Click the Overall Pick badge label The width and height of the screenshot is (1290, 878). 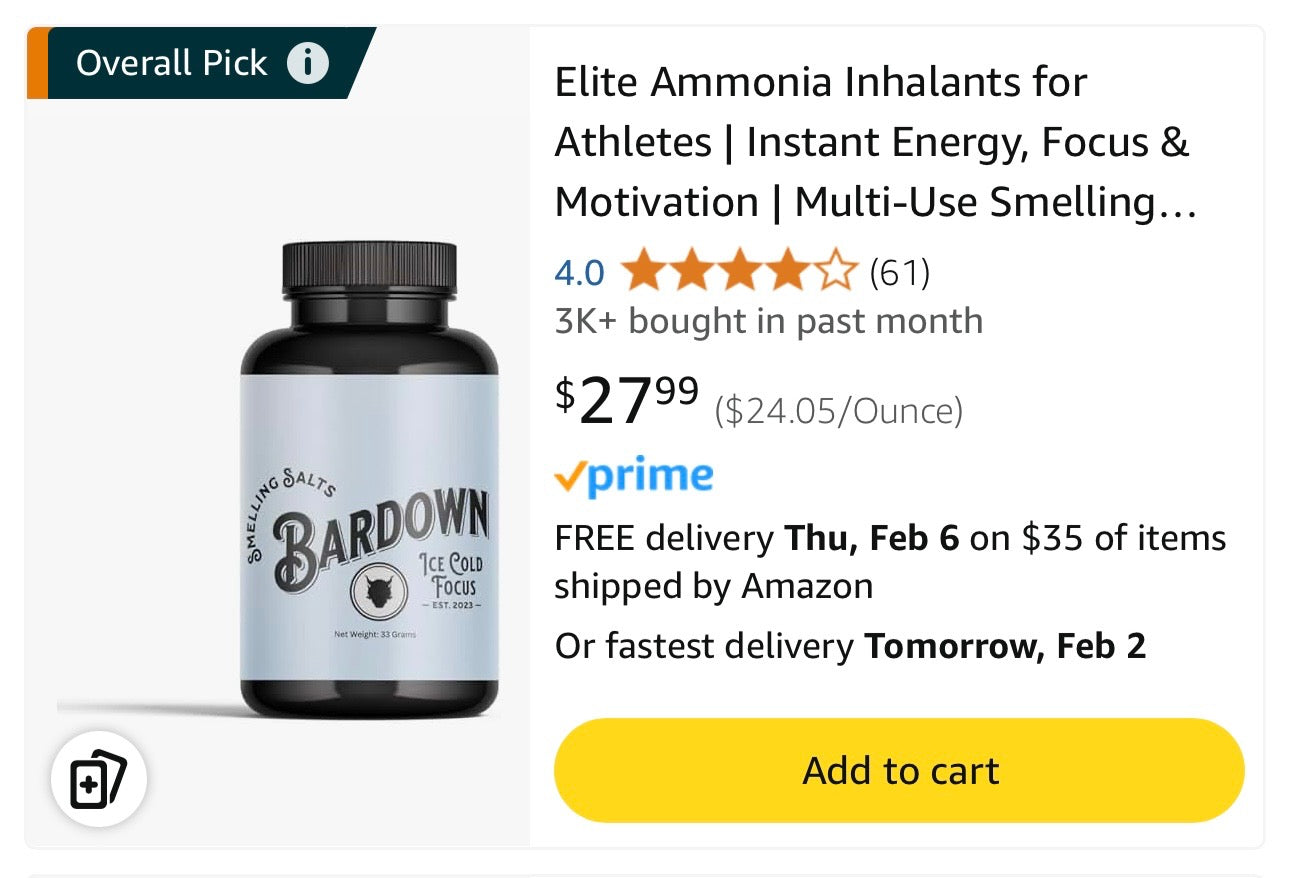(172, 63)
